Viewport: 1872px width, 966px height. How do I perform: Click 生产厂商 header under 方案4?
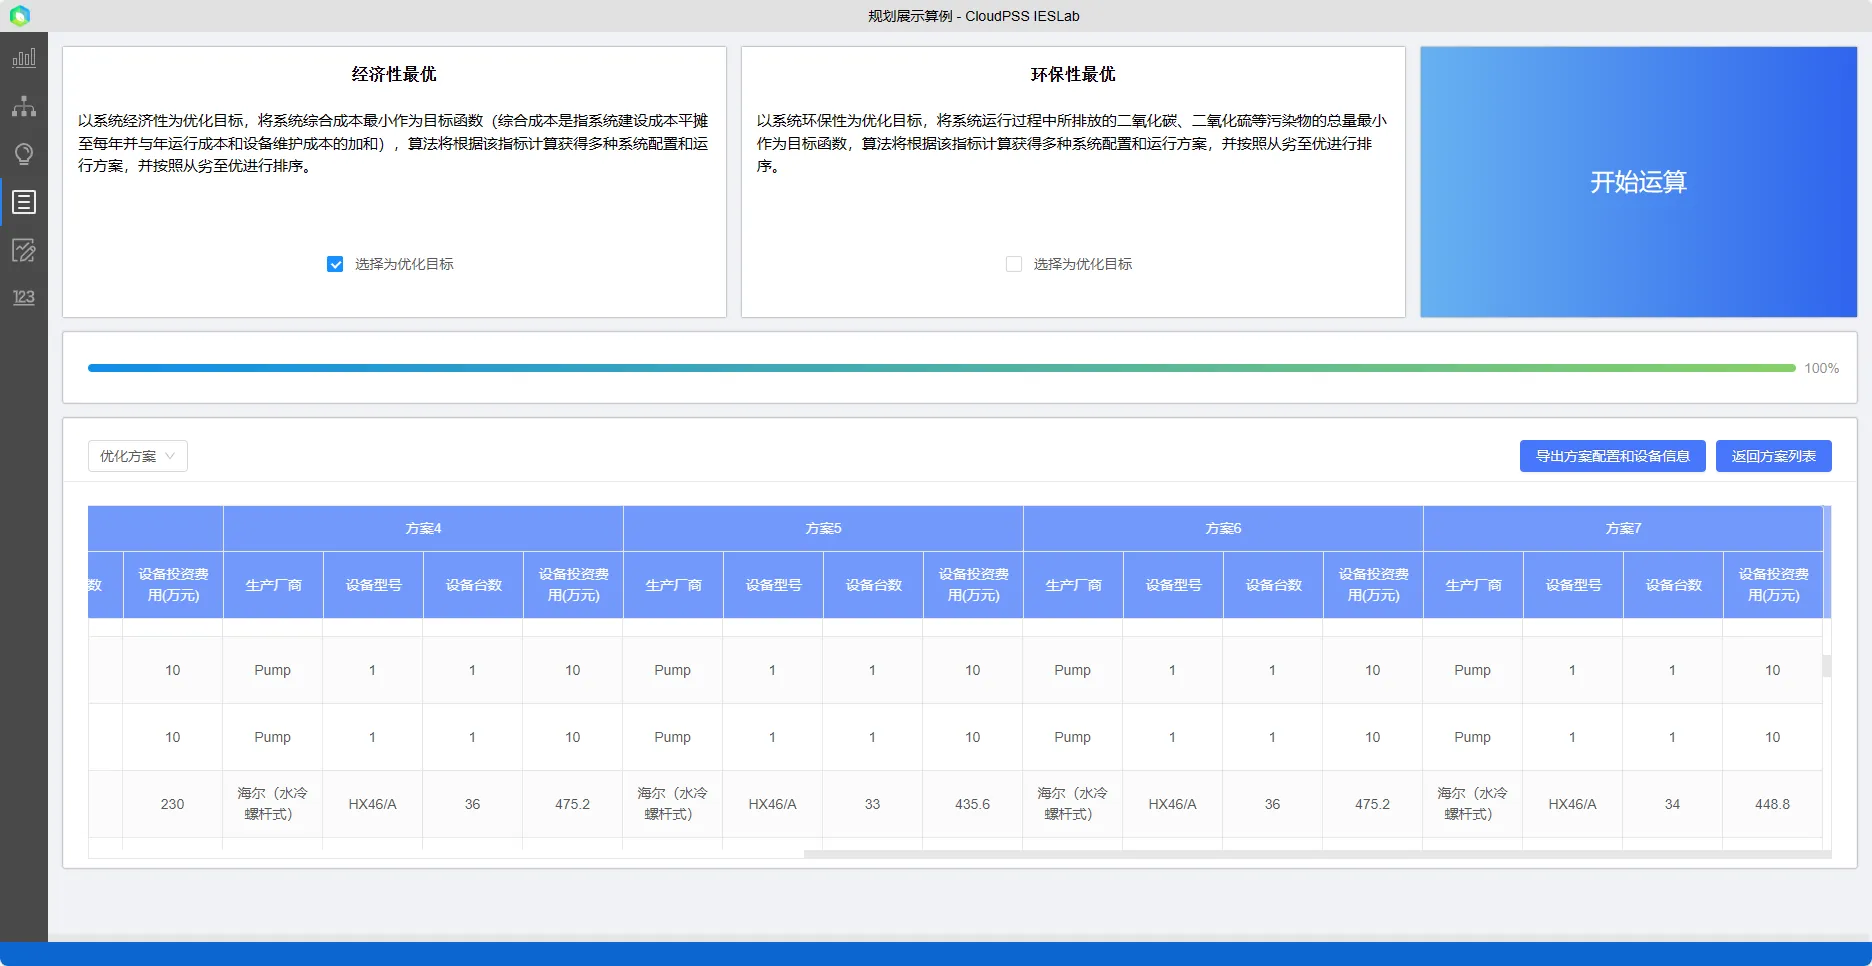point(273,585)
